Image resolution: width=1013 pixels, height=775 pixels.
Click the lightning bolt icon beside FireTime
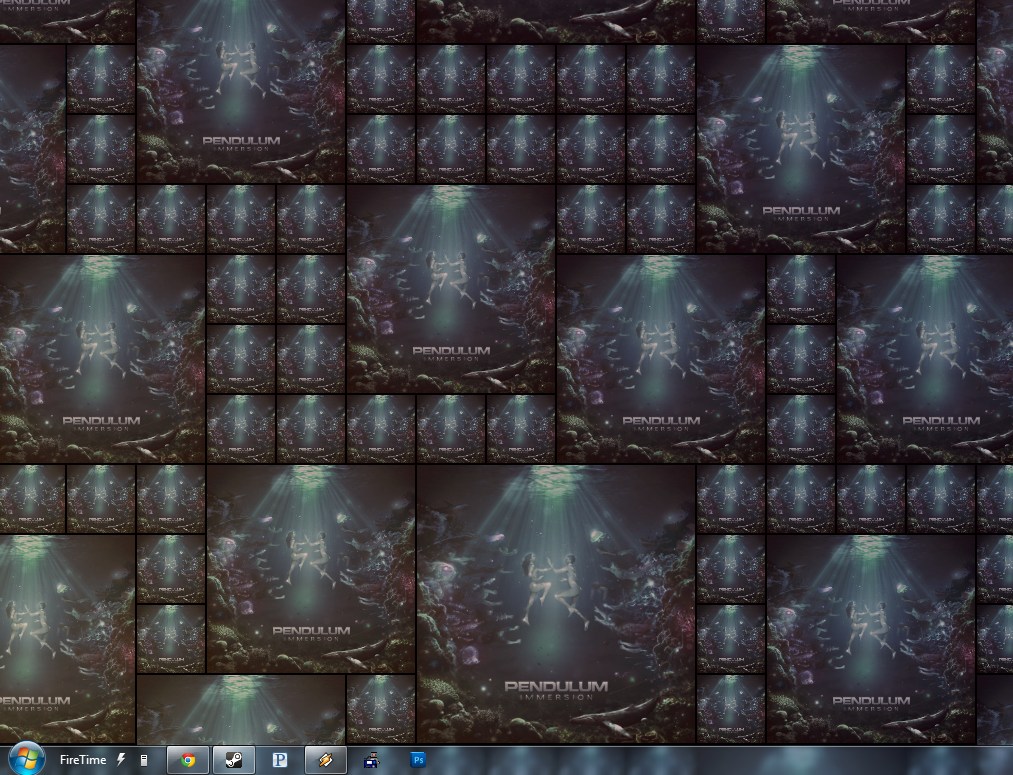click(121, 760)
